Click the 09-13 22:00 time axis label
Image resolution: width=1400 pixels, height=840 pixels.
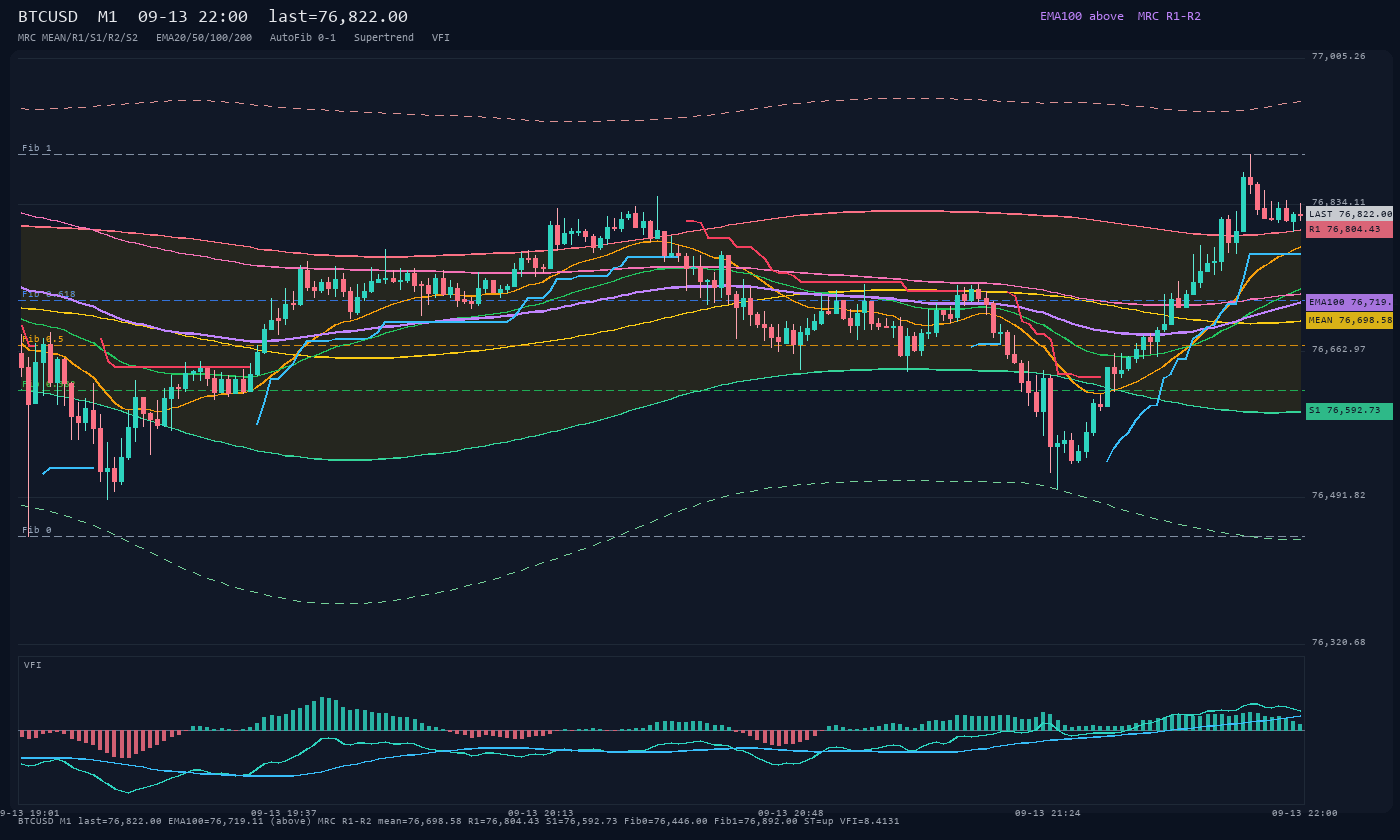1305,813
